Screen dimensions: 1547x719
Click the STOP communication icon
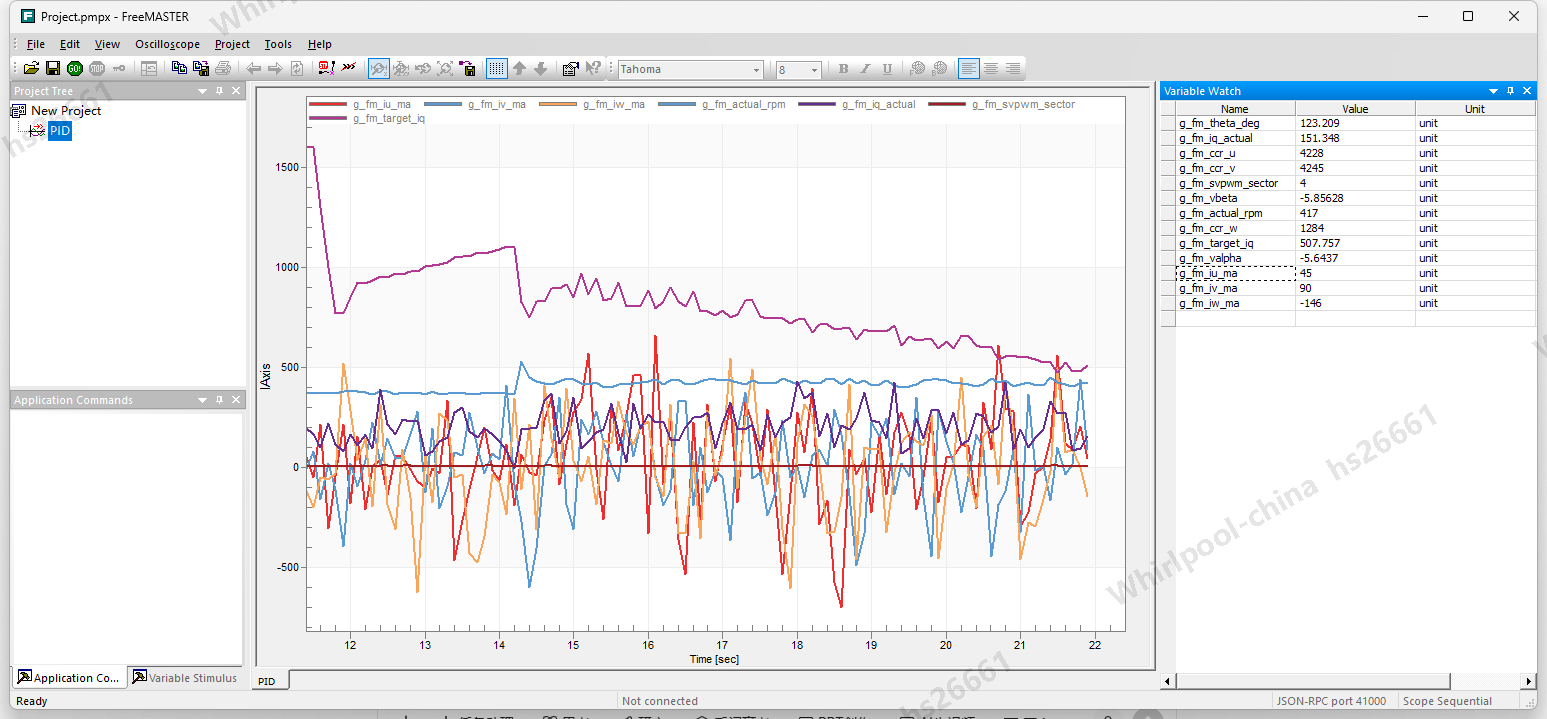point(97,69)
